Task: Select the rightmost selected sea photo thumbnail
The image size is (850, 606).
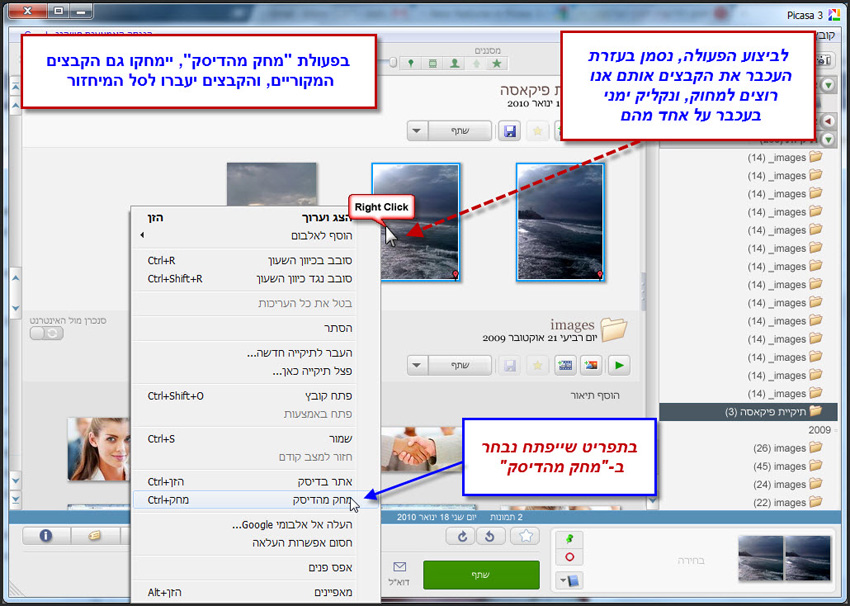Action: (x=560, y=222)
